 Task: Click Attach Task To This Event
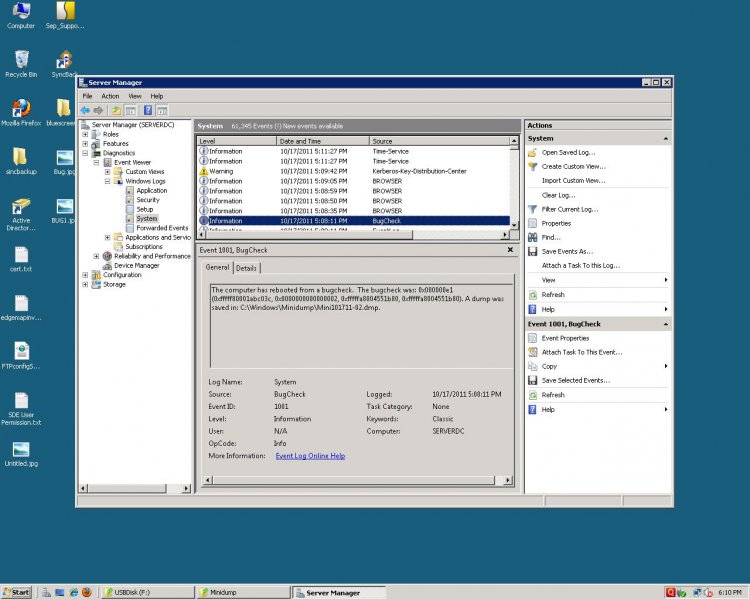582,352
